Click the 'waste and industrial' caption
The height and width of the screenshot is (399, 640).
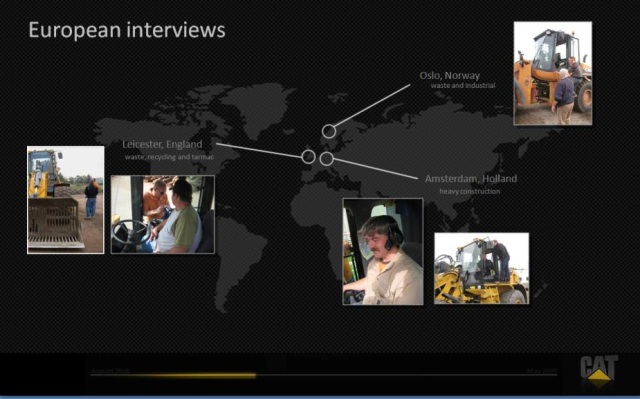coord(463,86)
